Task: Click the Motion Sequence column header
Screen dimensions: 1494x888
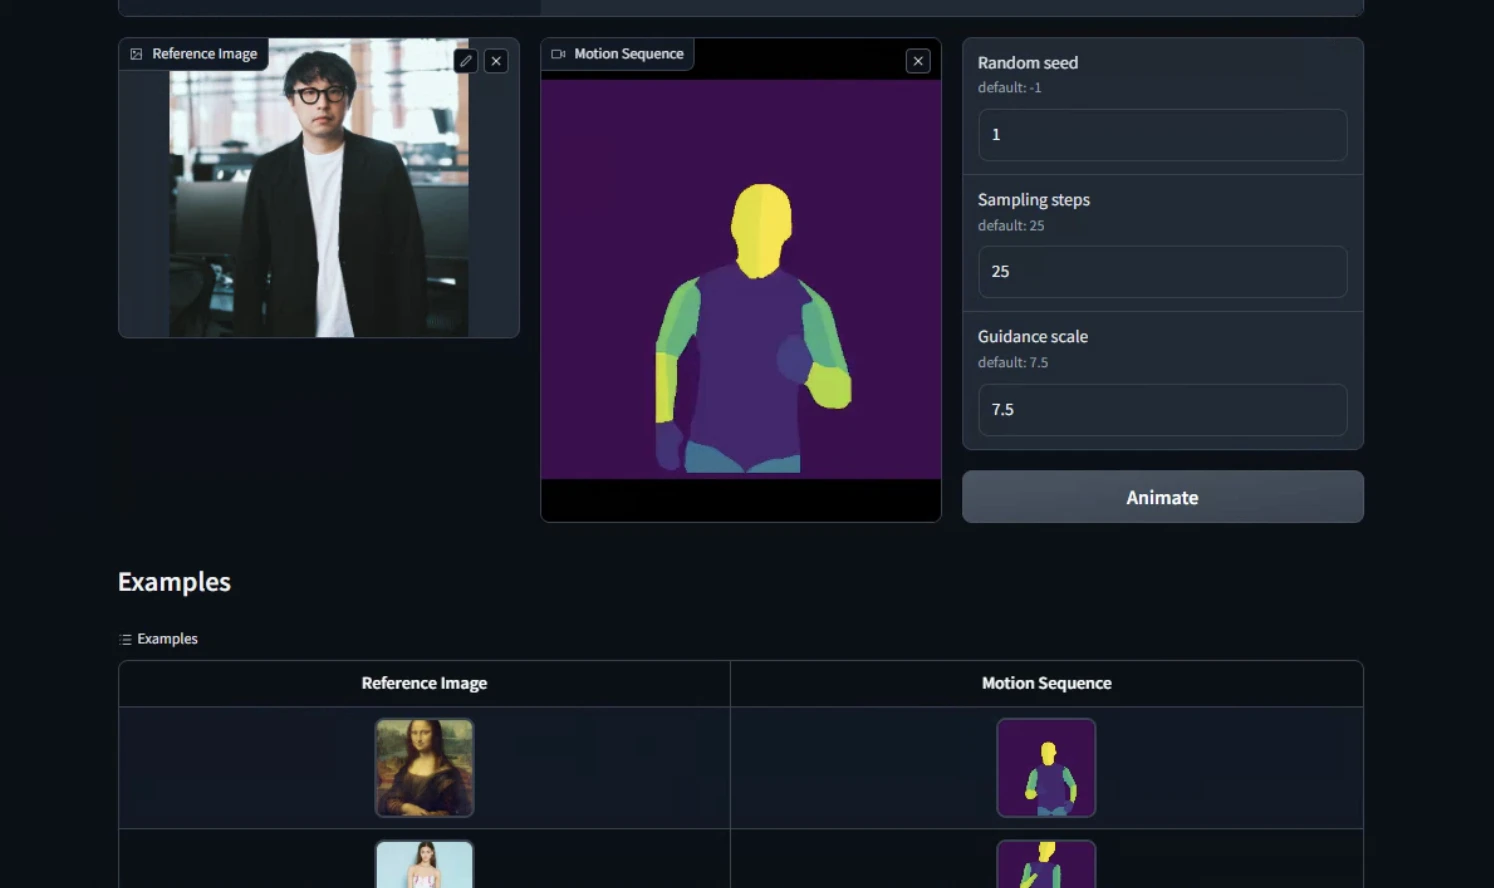Action: (x=1046, y=683)
